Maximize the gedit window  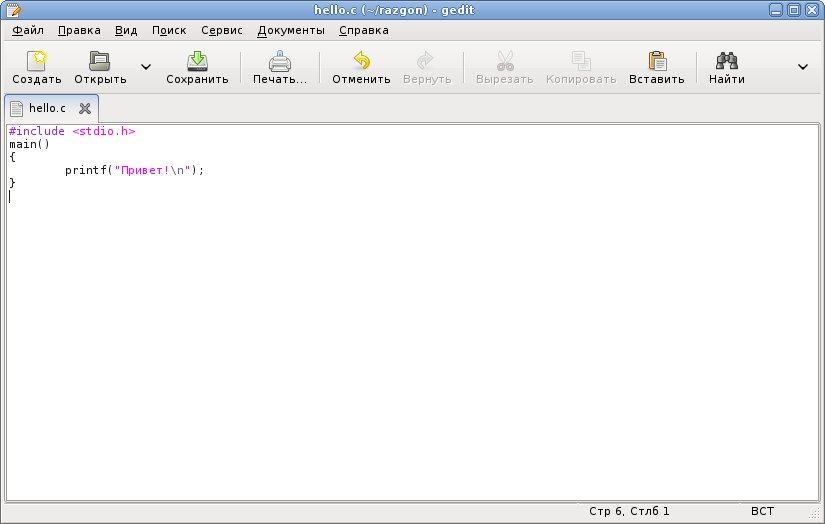pyautogui.click(x=794, y=9)
